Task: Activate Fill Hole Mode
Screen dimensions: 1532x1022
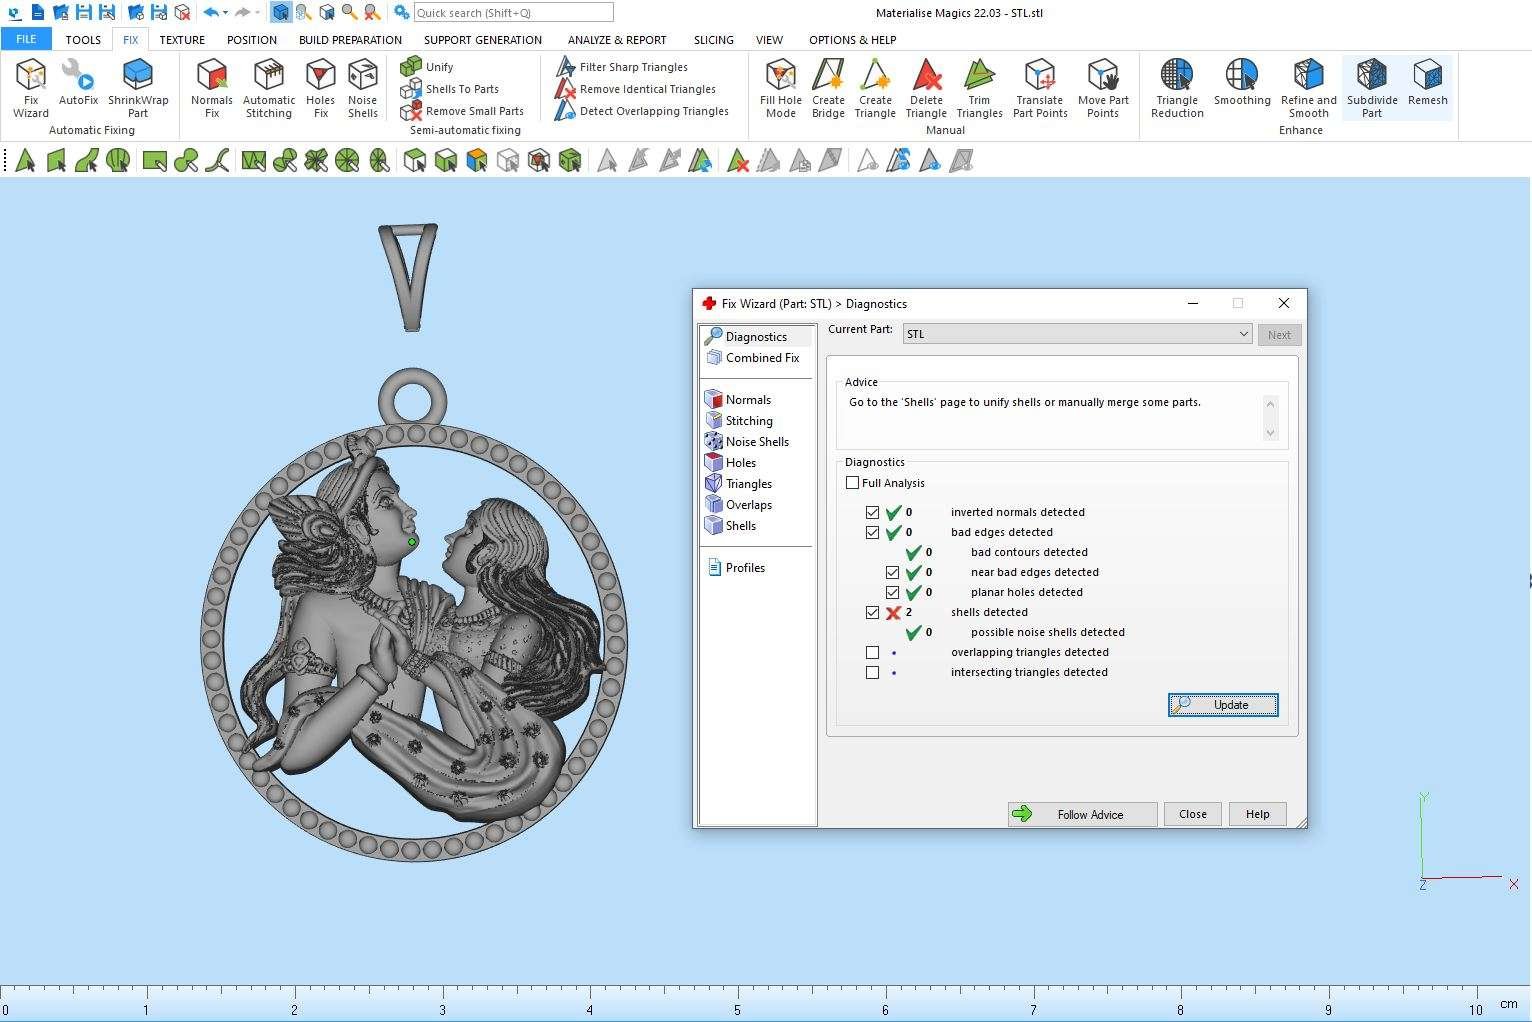Action: point(780,87)
